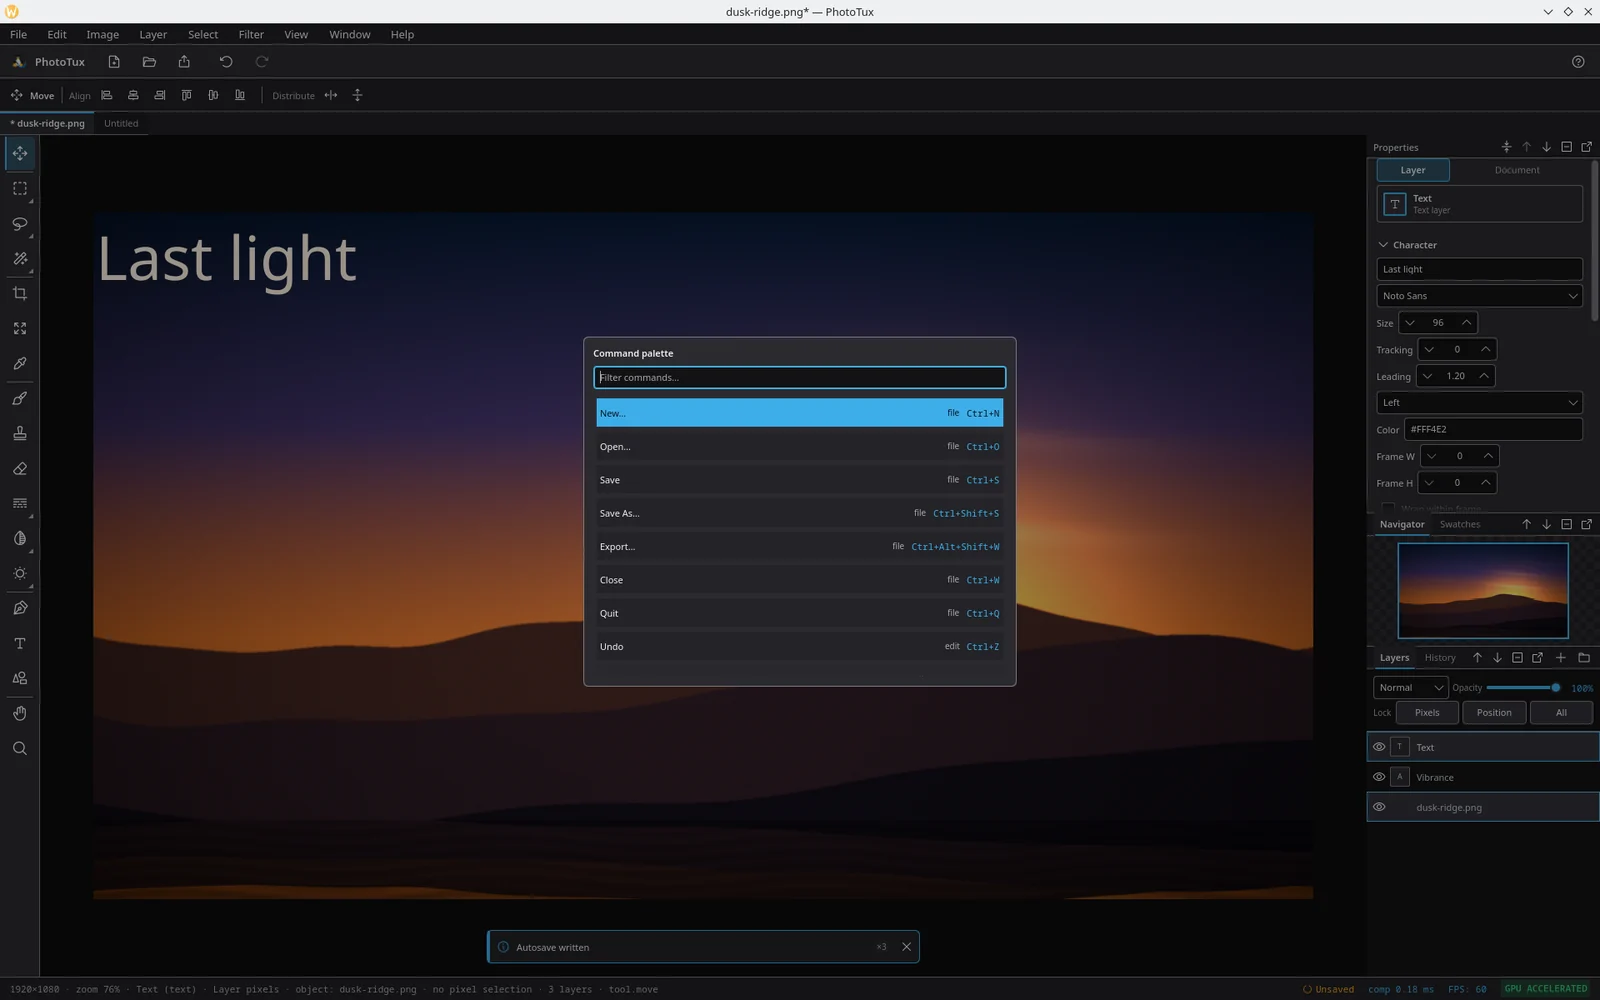1600x1000 pixels.
Task: Click the Open folder toolbar icon
Action: (149, 62)
